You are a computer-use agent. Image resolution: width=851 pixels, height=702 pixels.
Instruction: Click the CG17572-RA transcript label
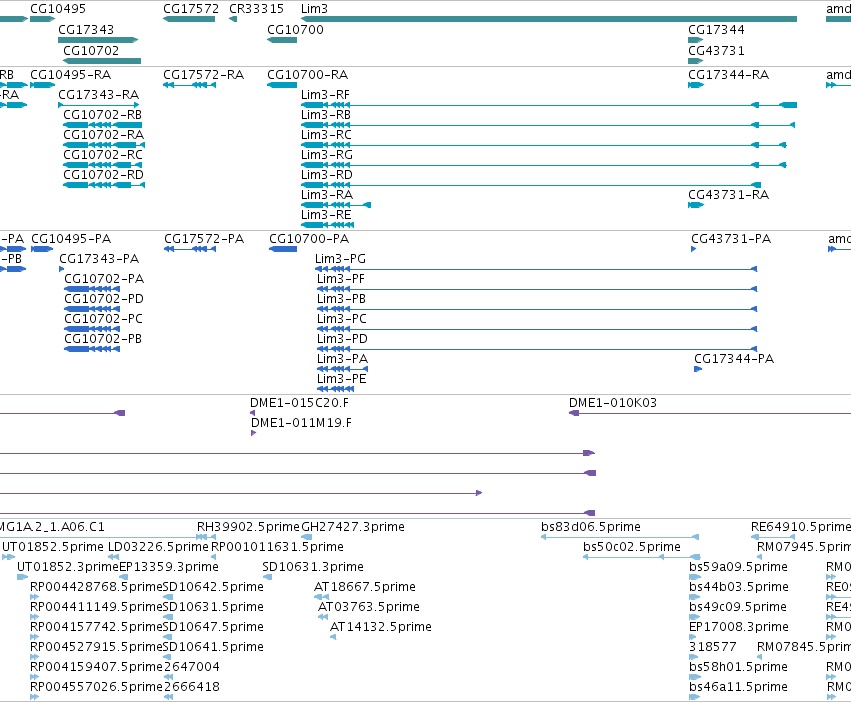click(204, 75)
